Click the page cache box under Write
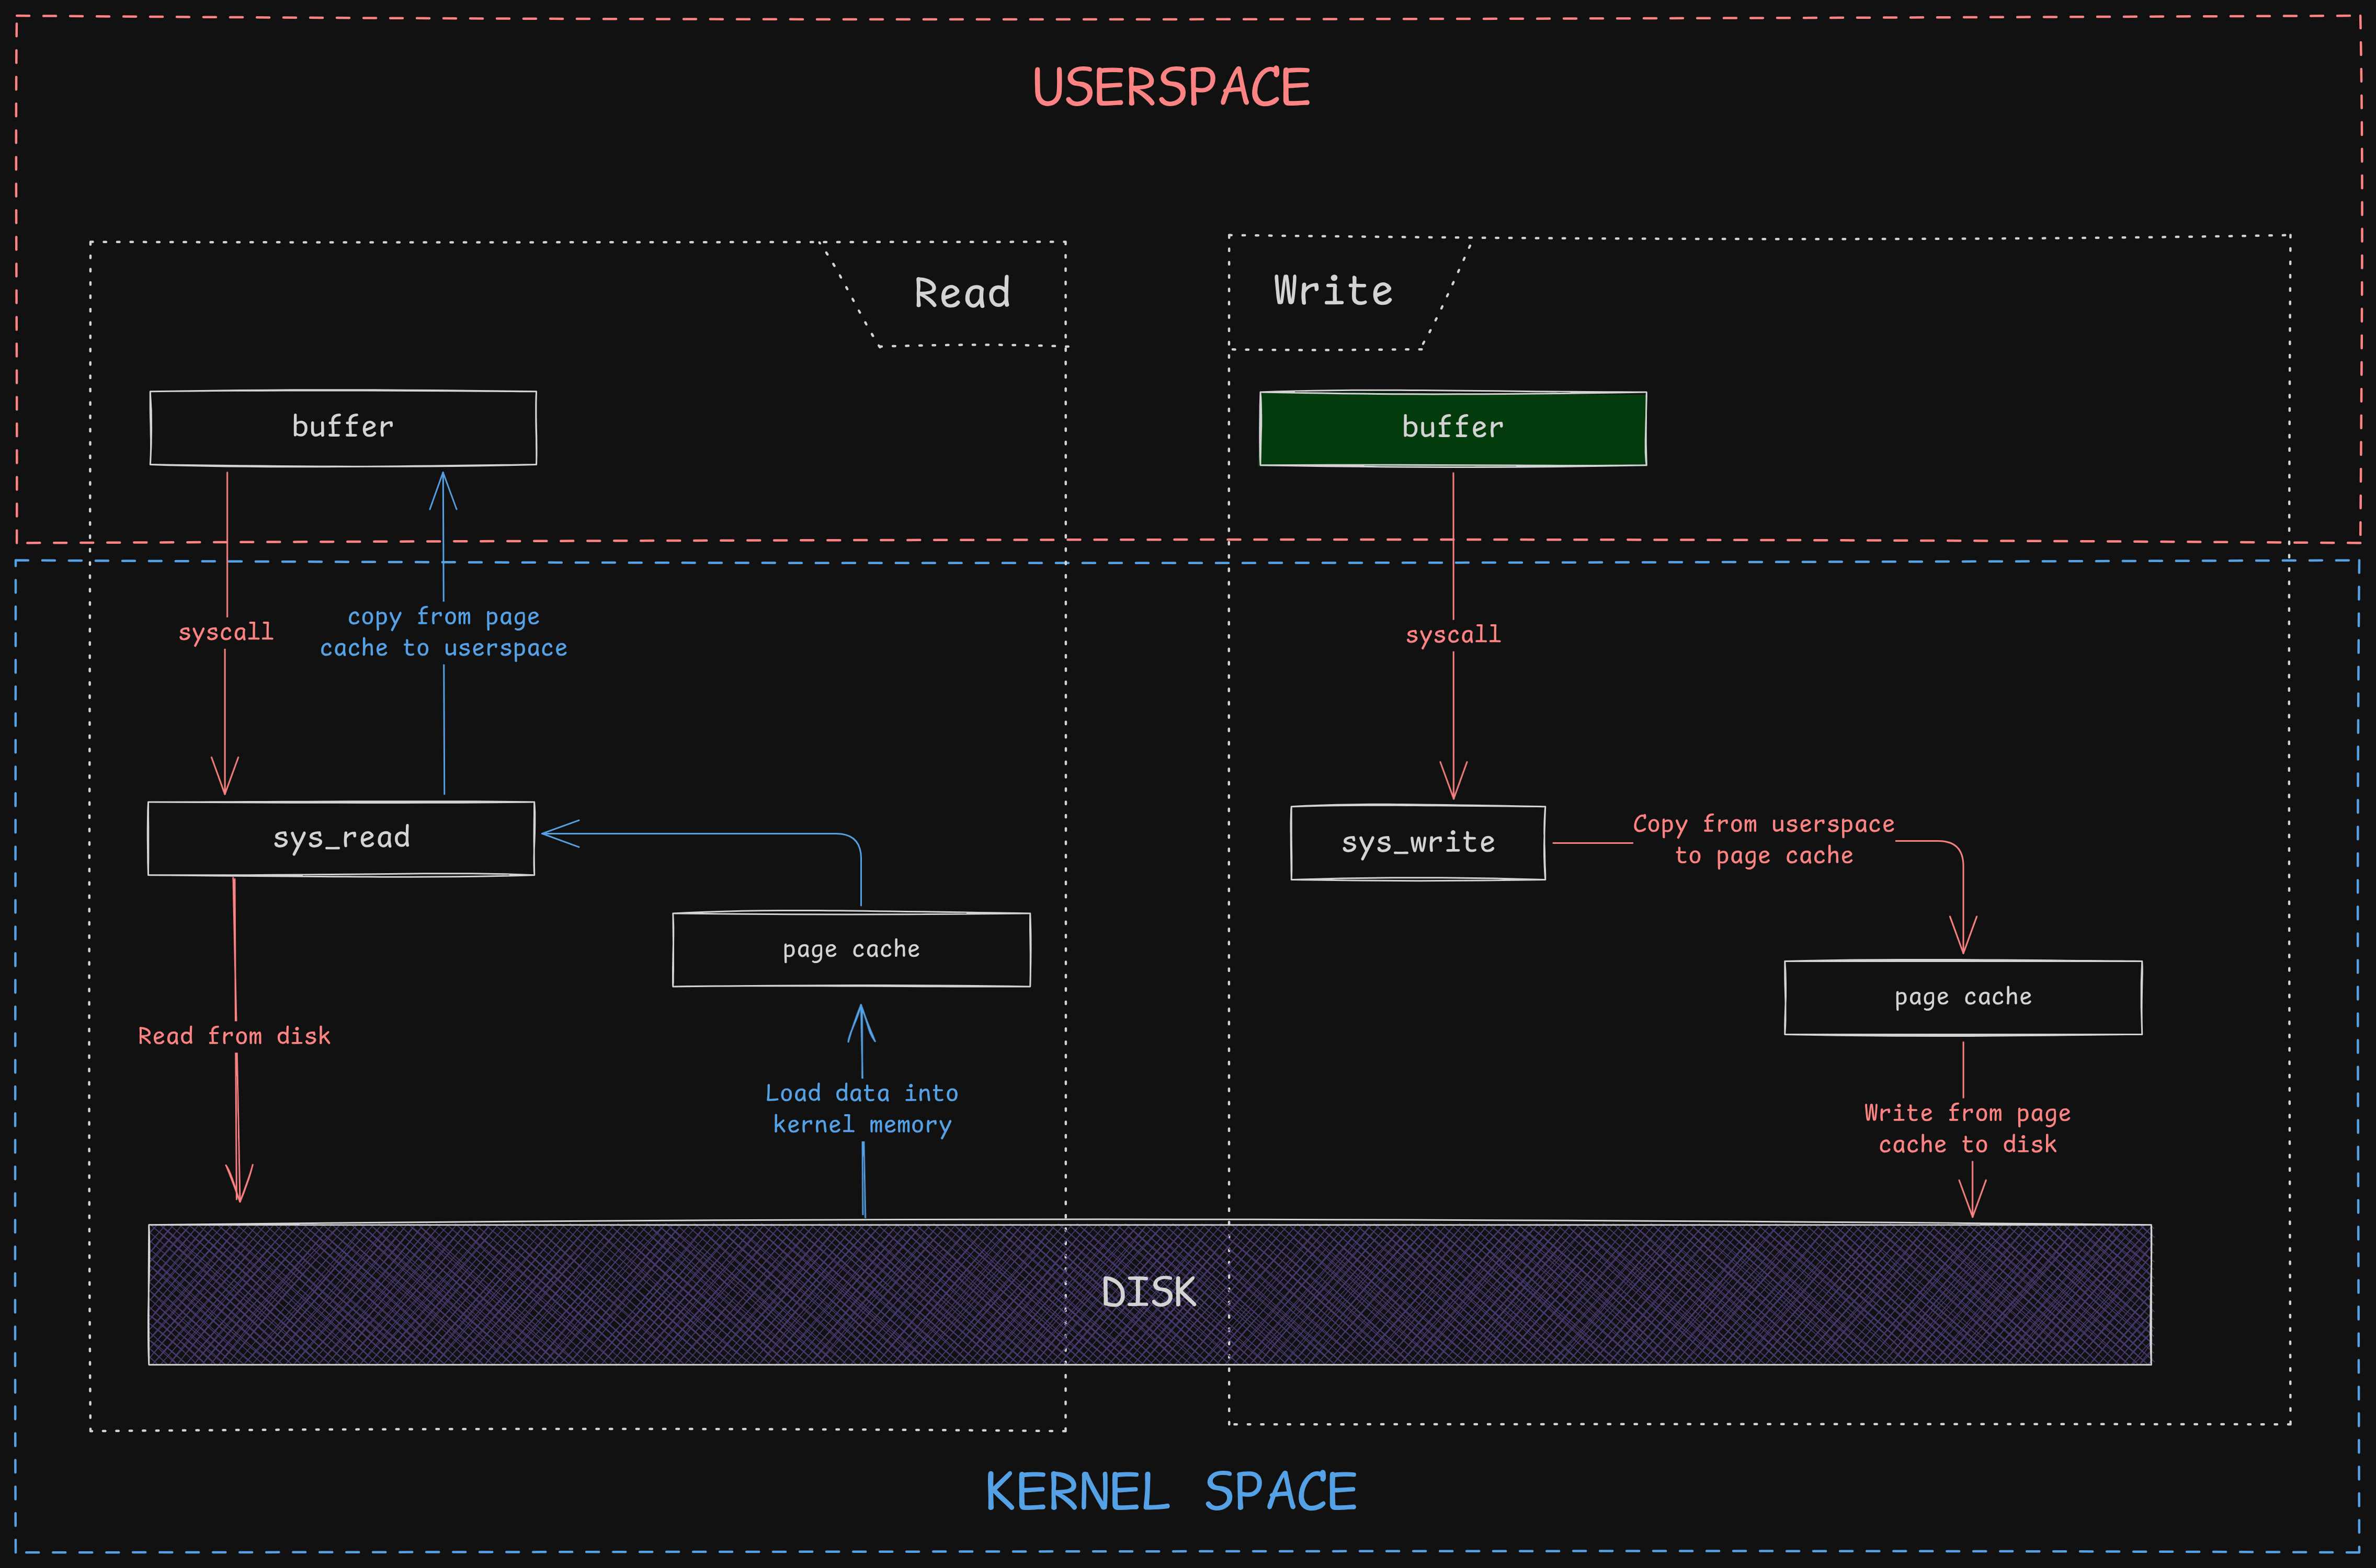 (1962, 997)
